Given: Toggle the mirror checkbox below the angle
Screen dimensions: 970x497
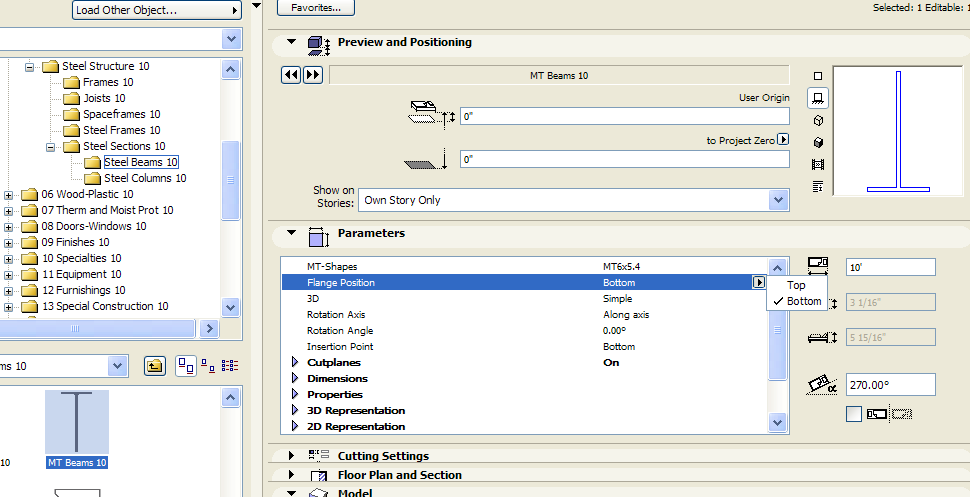Looking at the screenshot, I should click(854, 414).
